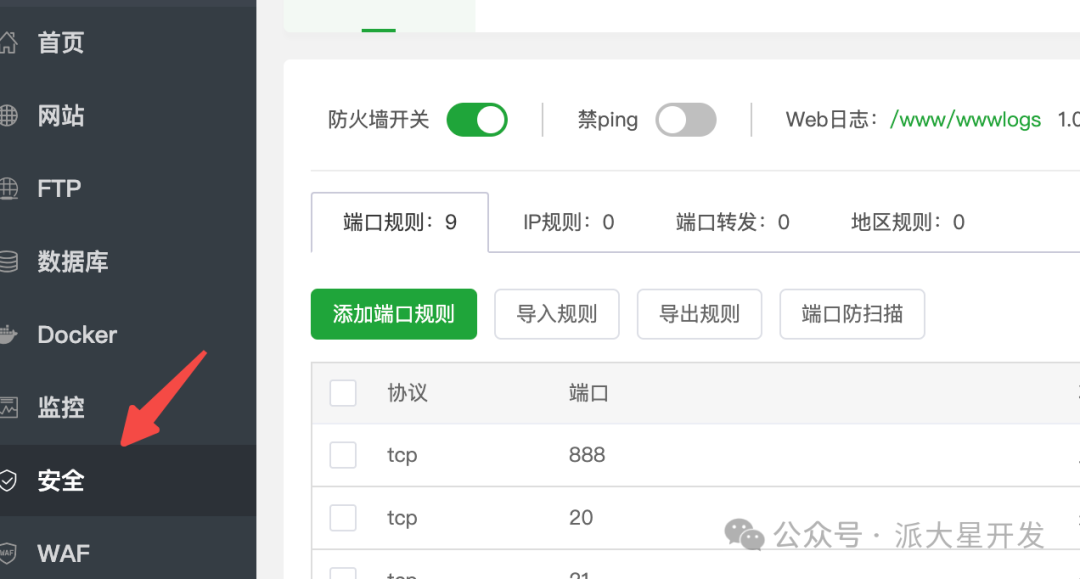This screenshot has width=1080, height=579.
Task: Click the 添加端口规则 button
Action: [394, 314]
